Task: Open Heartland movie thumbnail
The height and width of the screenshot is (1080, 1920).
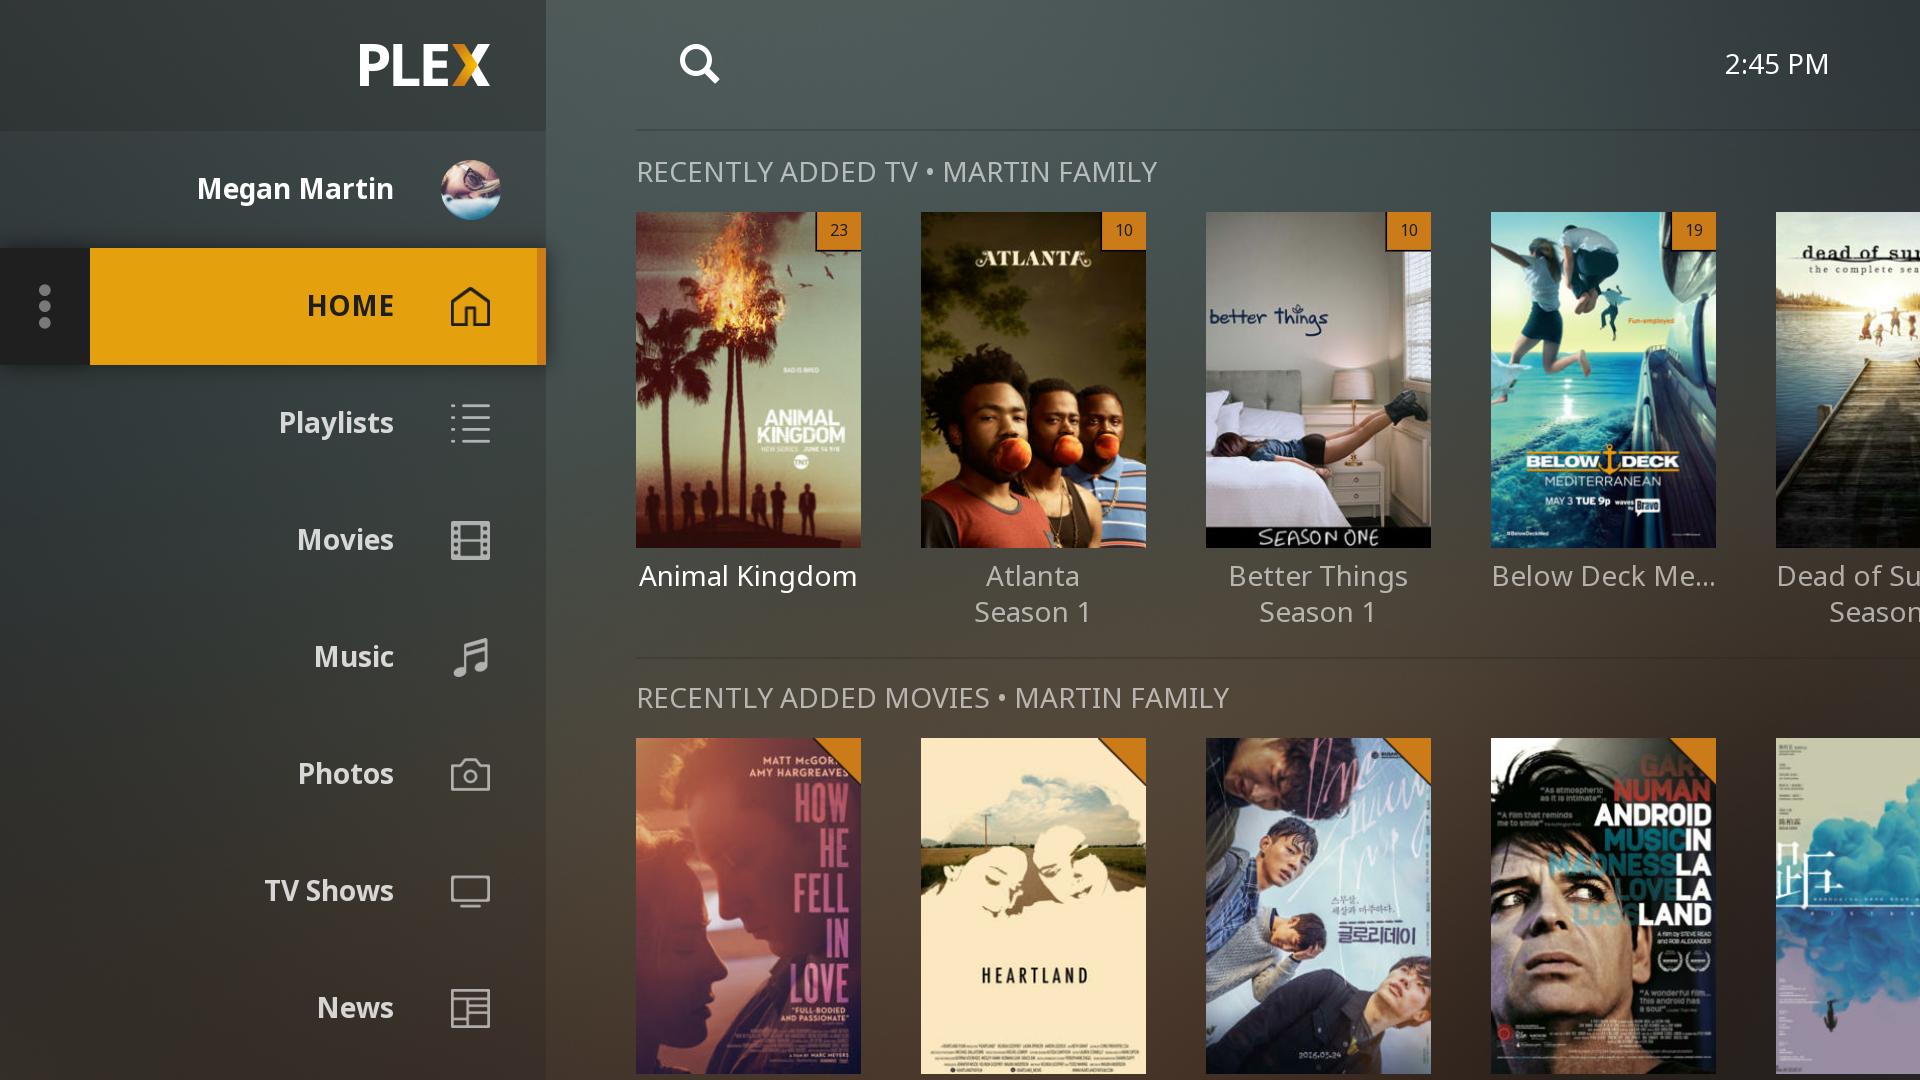Action: (1033, 906)
